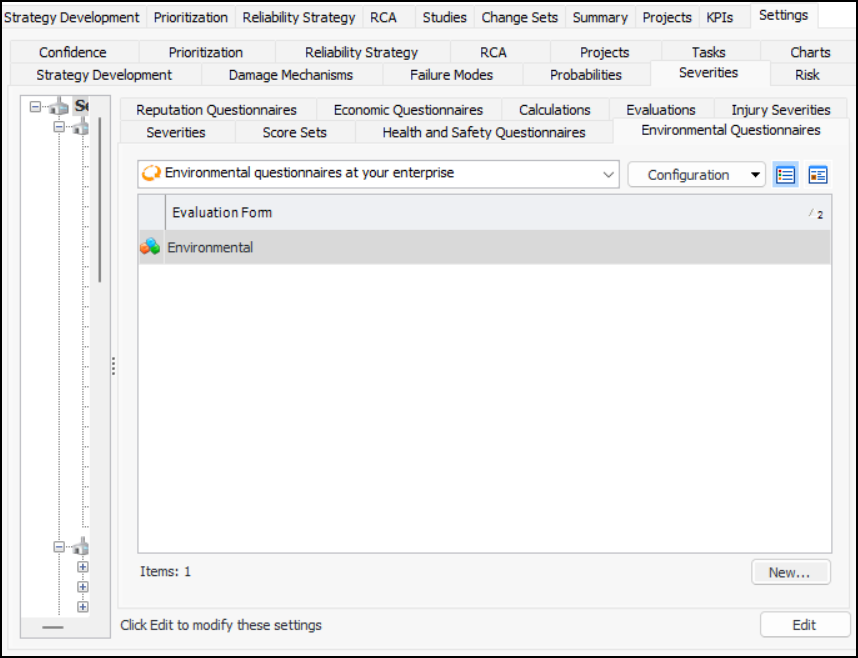Expand the third plus node in the tree

pos(83,607)
